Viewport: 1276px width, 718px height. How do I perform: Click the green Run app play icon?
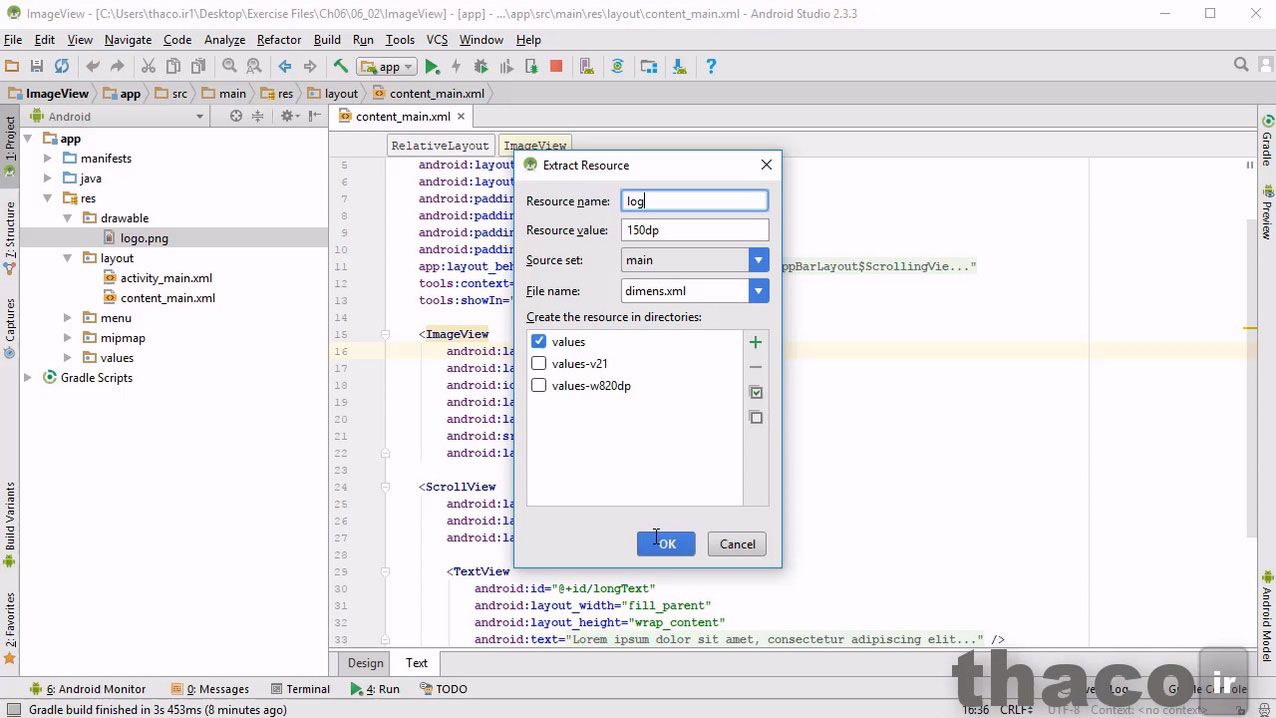(432, 67)
